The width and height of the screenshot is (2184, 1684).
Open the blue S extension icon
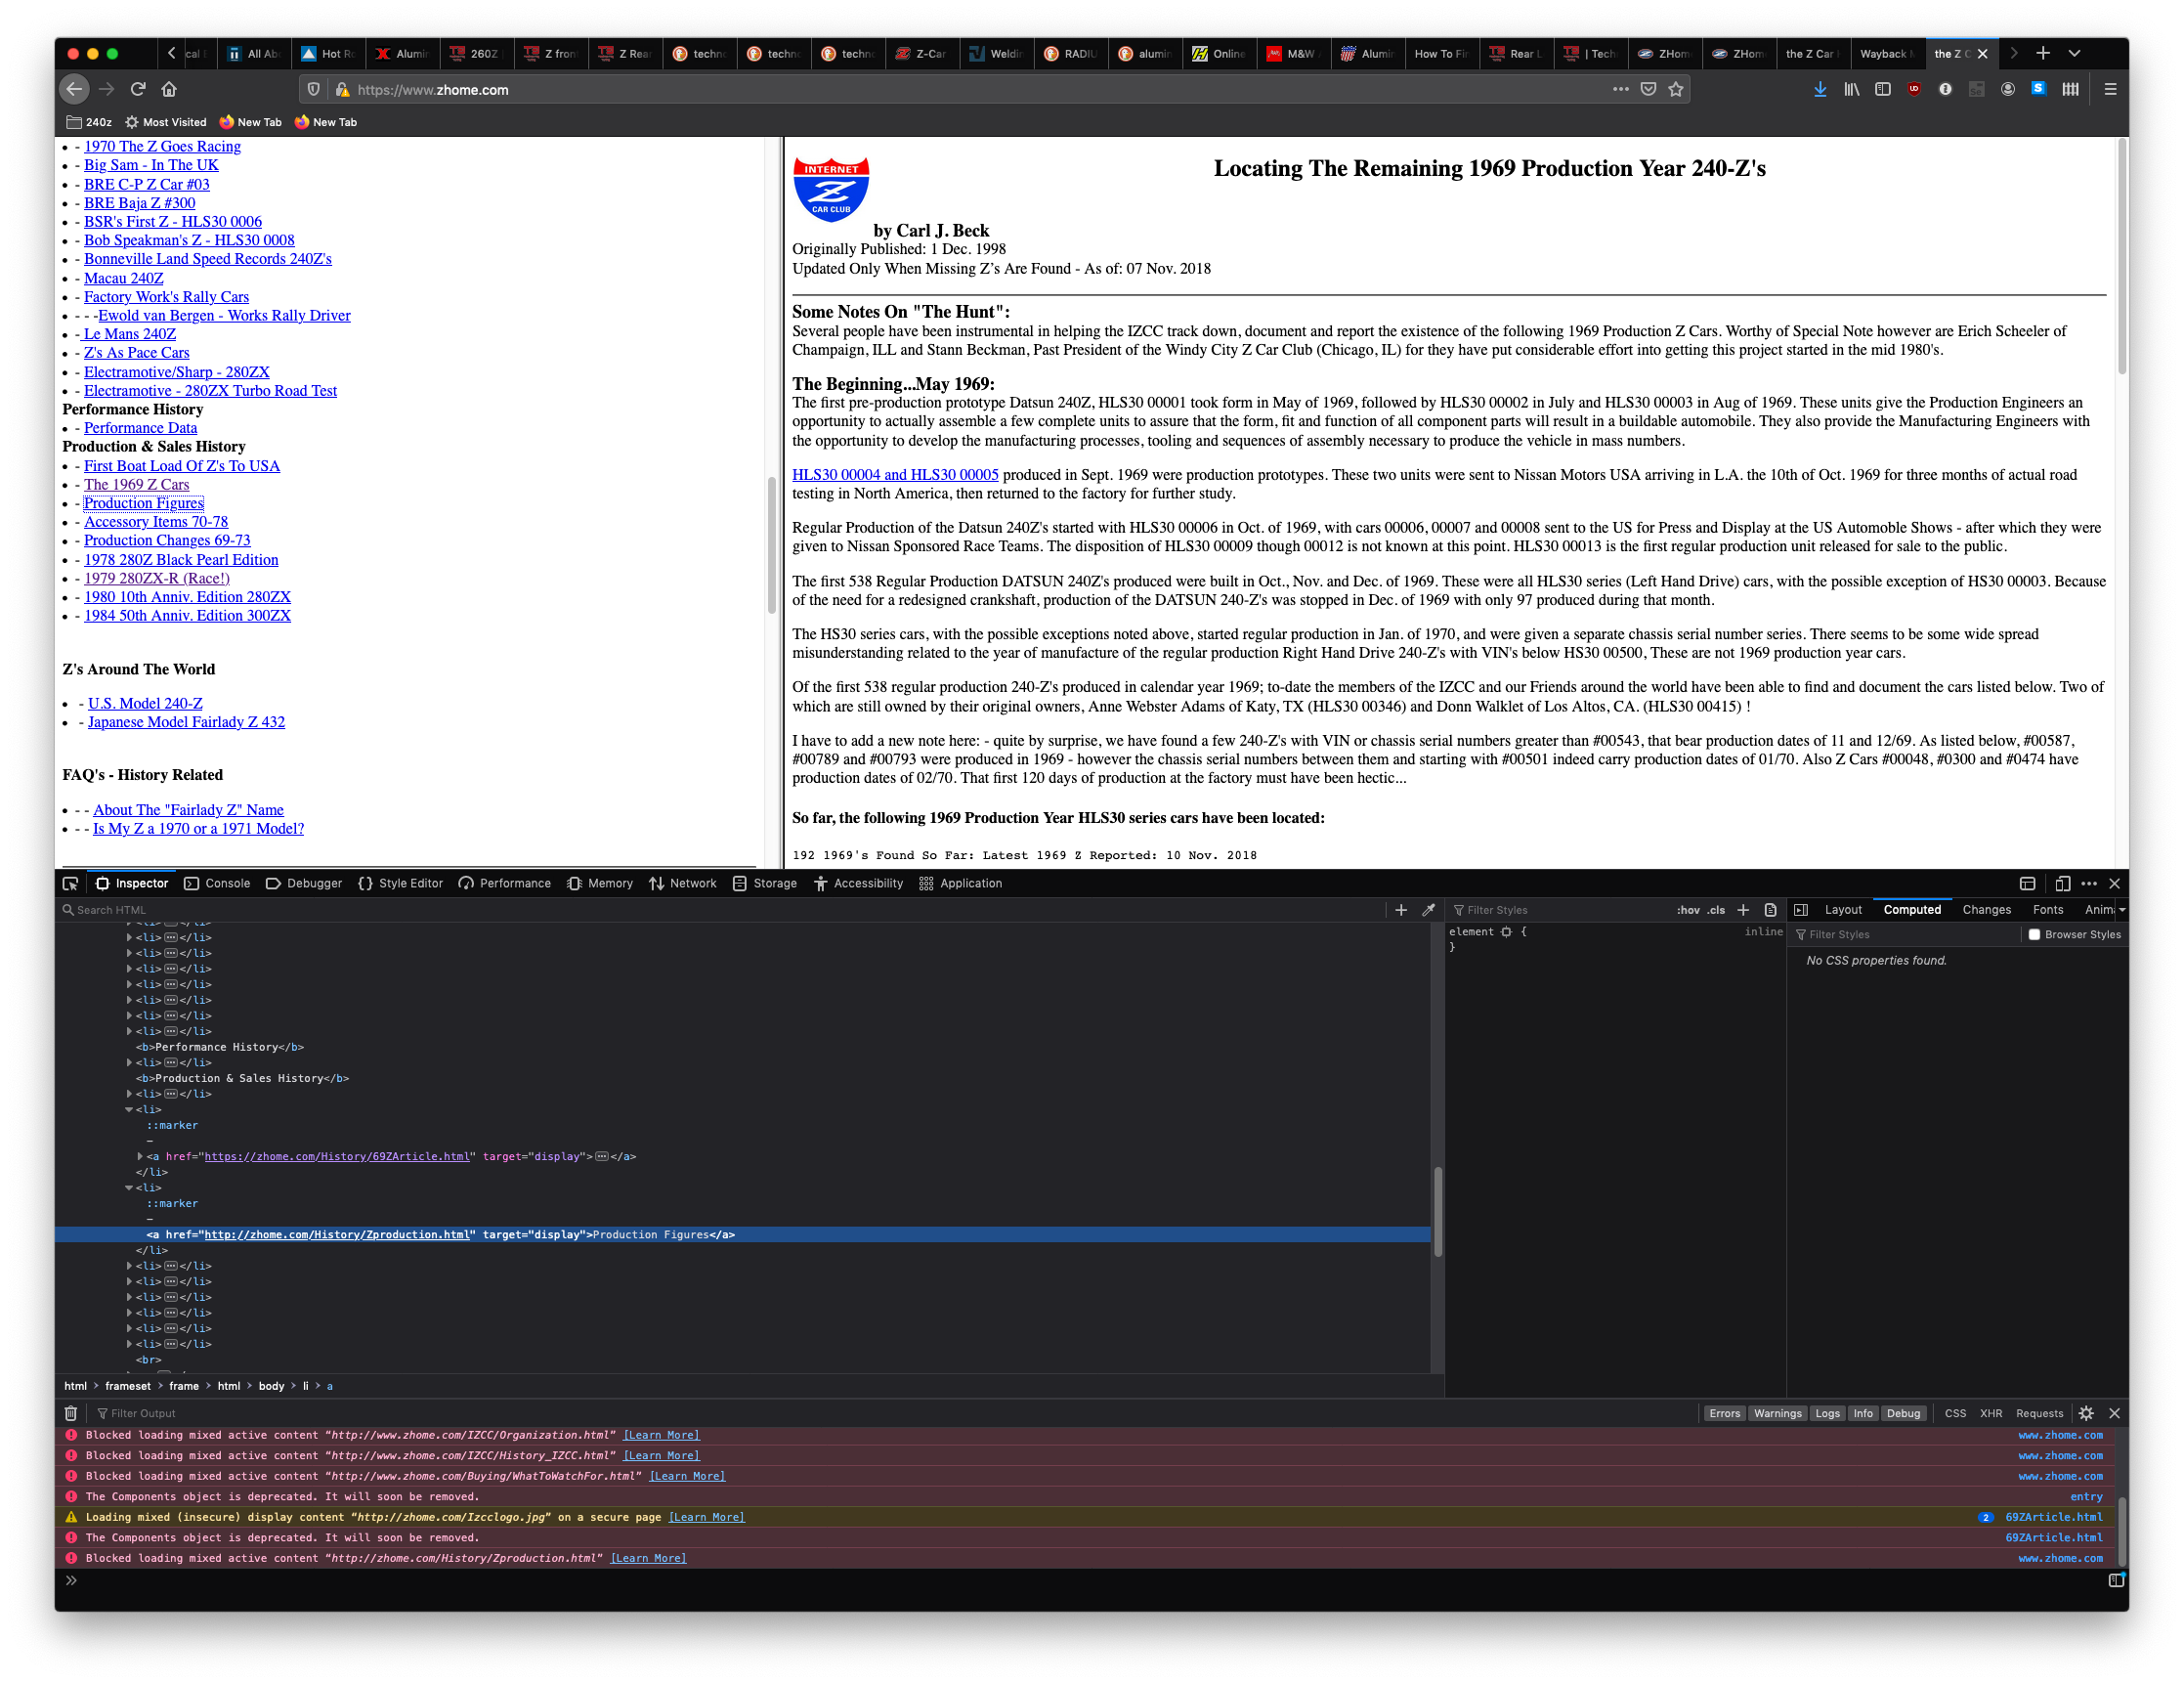click(x=2038, y=89)
